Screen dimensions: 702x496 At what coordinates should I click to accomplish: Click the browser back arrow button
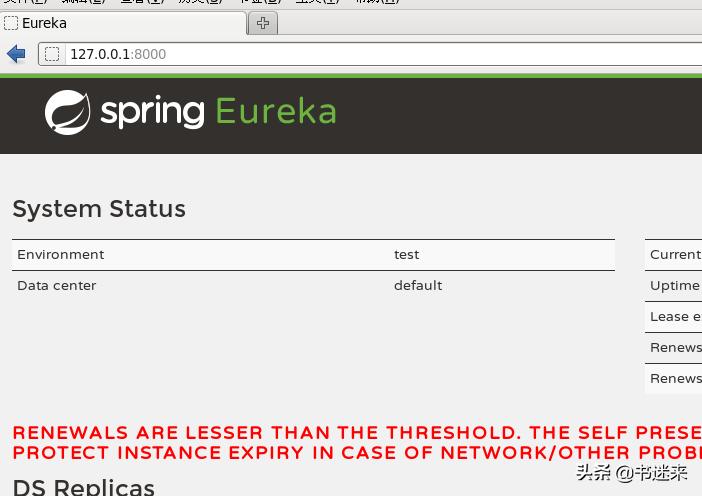pyautogui.click(x=17, y=54)
